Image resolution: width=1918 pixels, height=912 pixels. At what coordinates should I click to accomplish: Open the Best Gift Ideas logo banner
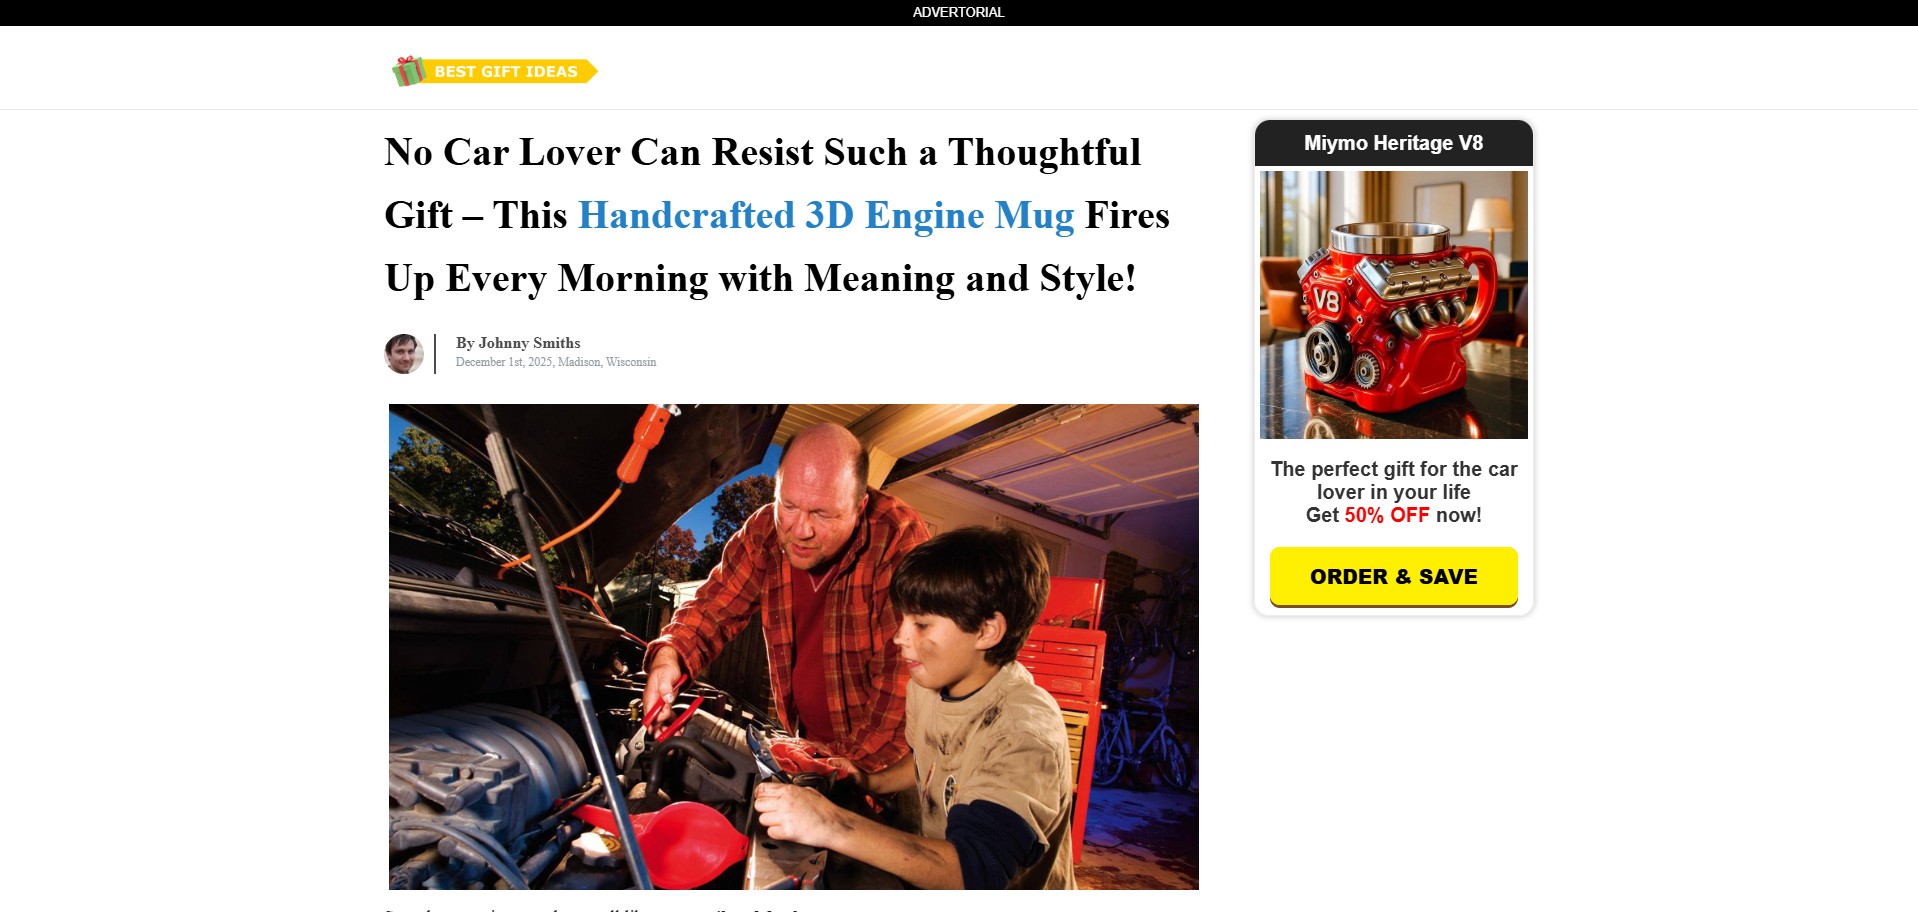(495, 71)
